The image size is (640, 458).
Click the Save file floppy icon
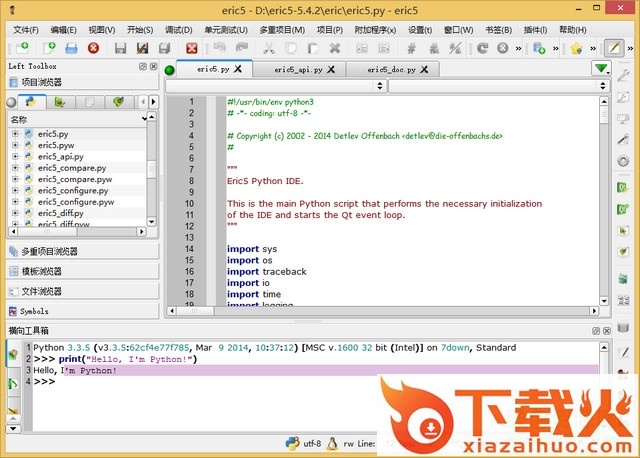(120, 48)
